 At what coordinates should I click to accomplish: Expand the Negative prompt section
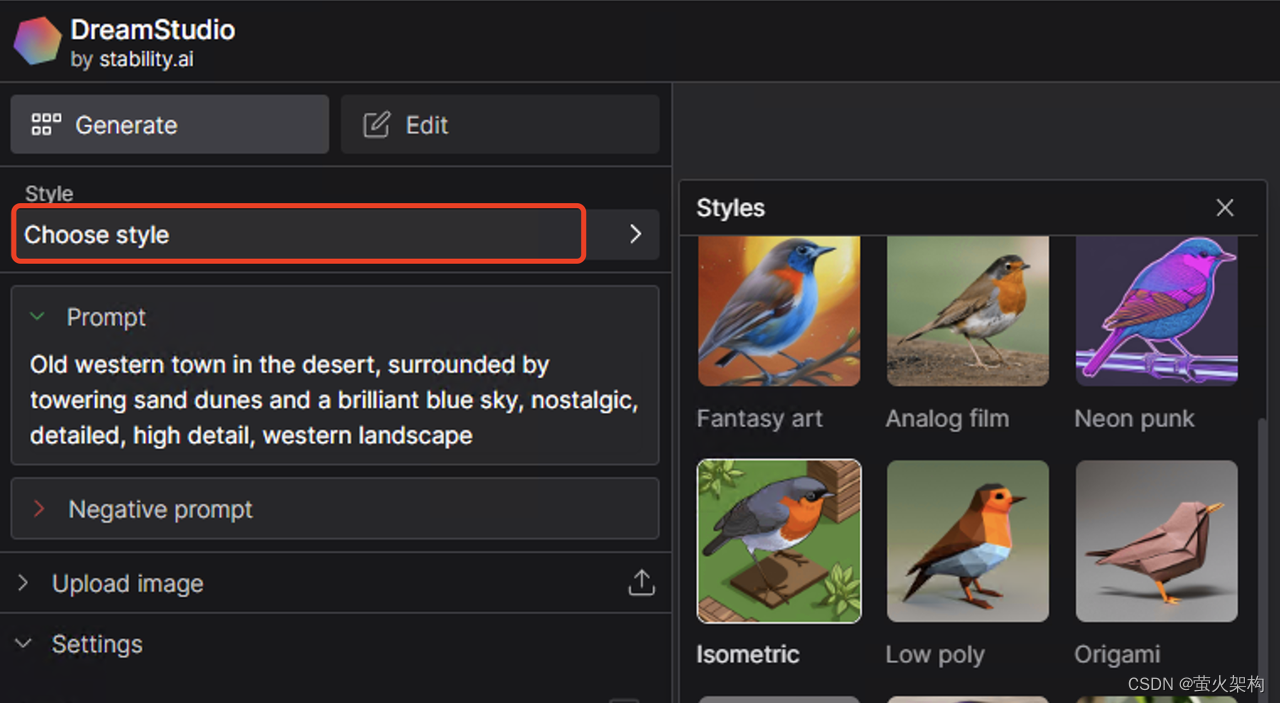335,509
